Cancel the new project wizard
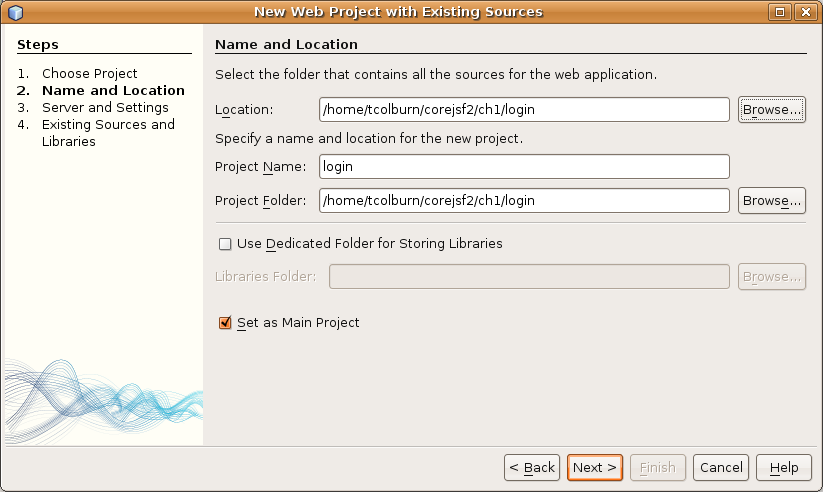 point(721,467)
